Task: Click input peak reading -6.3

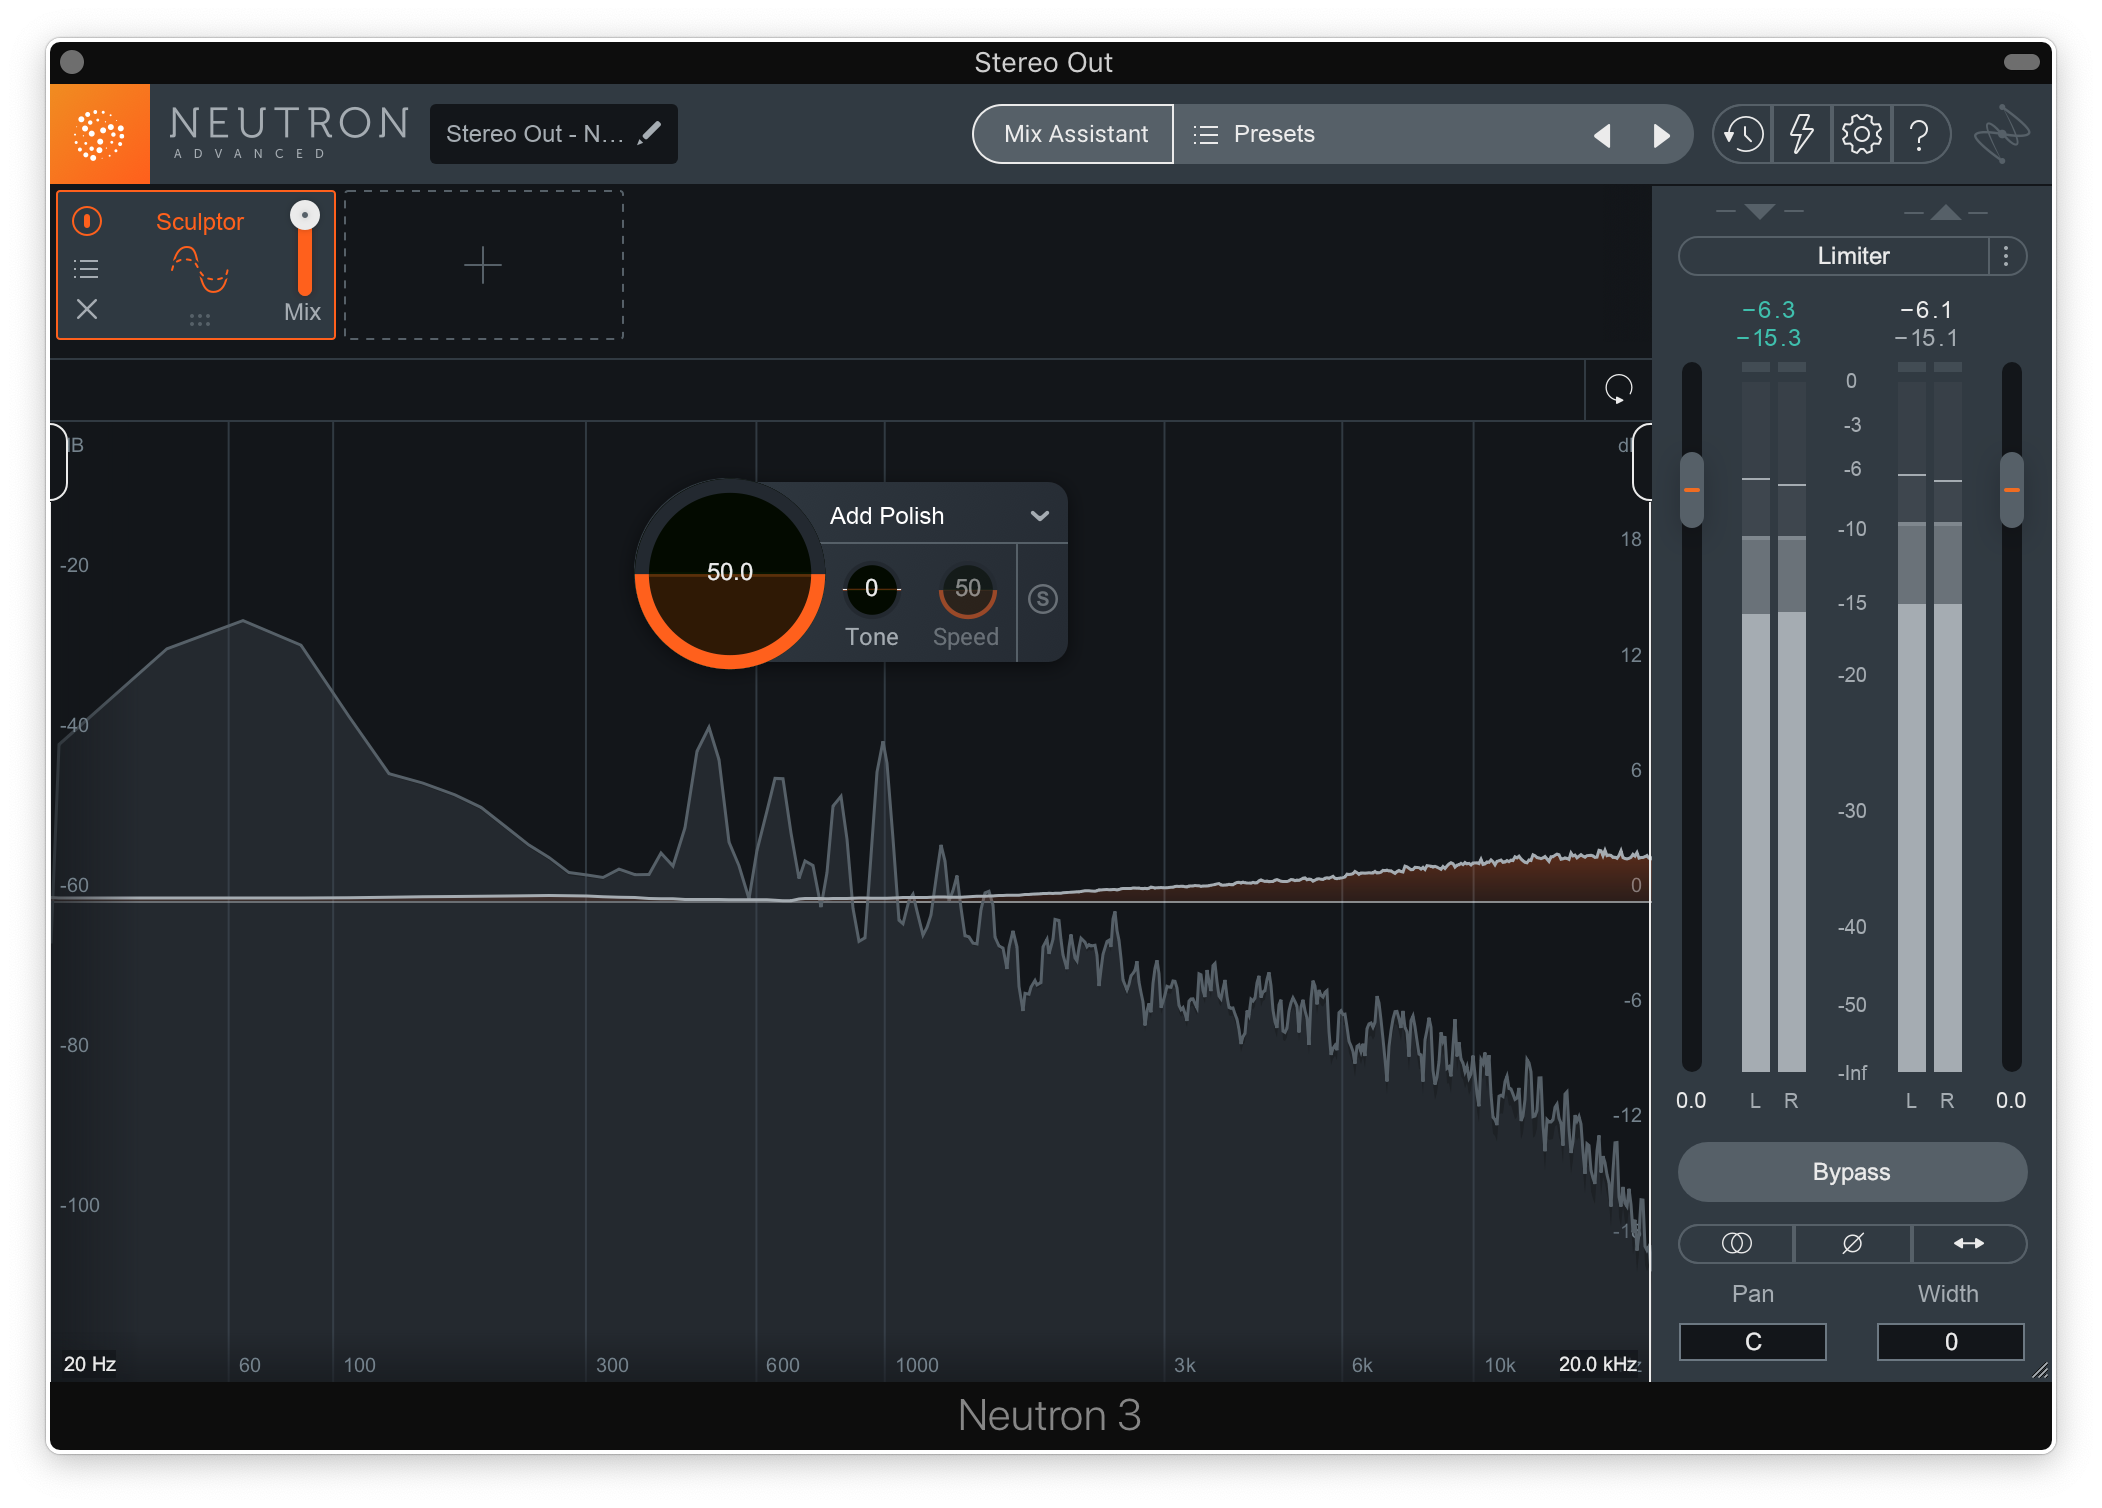Action: coord(1768,310)
